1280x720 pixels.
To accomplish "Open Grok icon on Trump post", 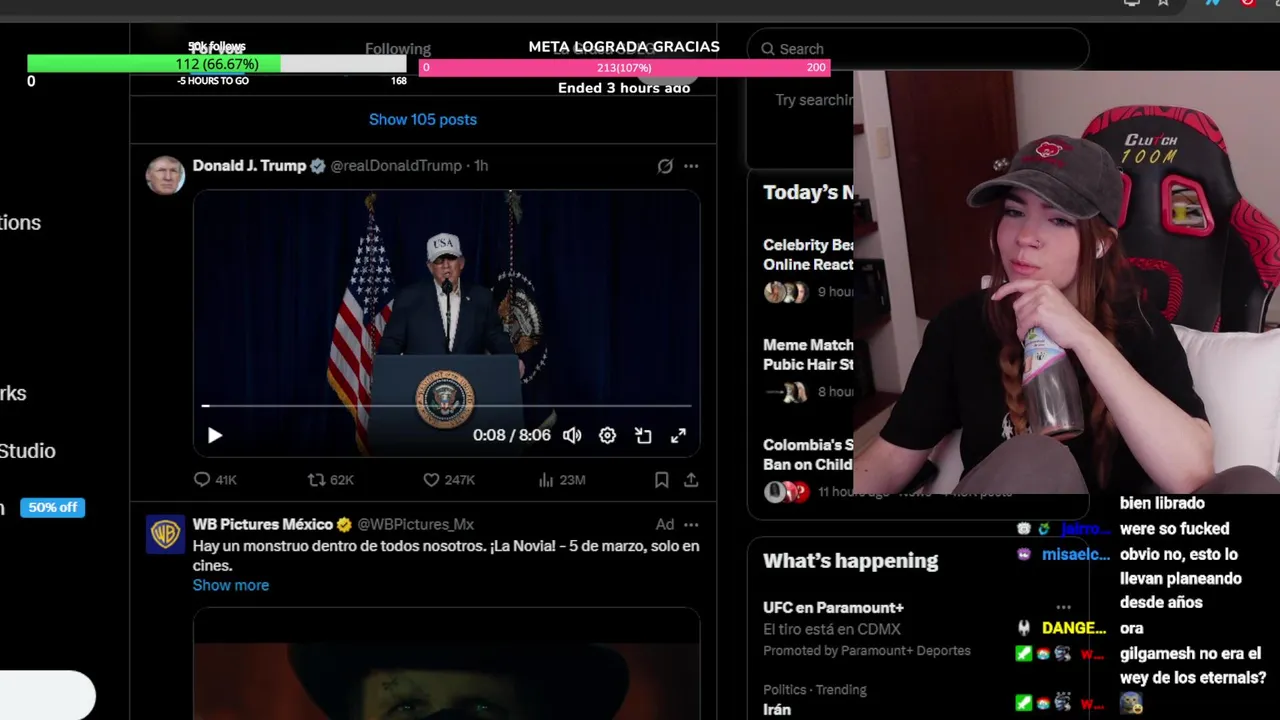I will (x=665, y=166).
